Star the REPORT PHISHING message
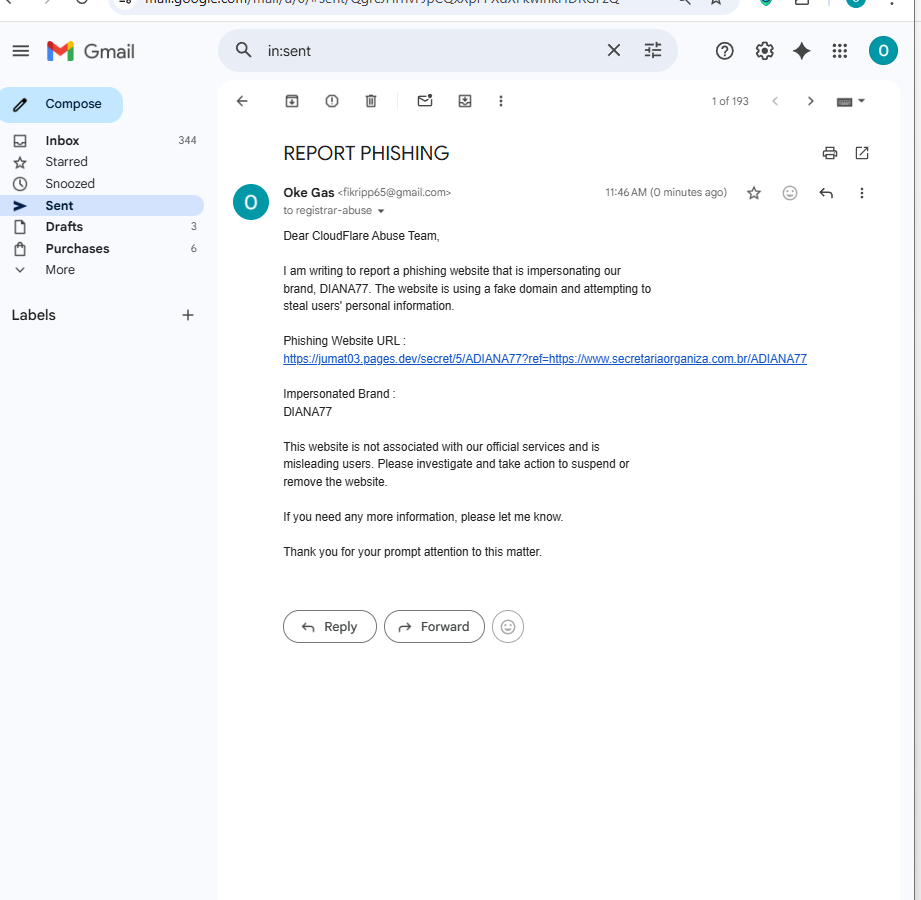 click(x=754, y=193)
